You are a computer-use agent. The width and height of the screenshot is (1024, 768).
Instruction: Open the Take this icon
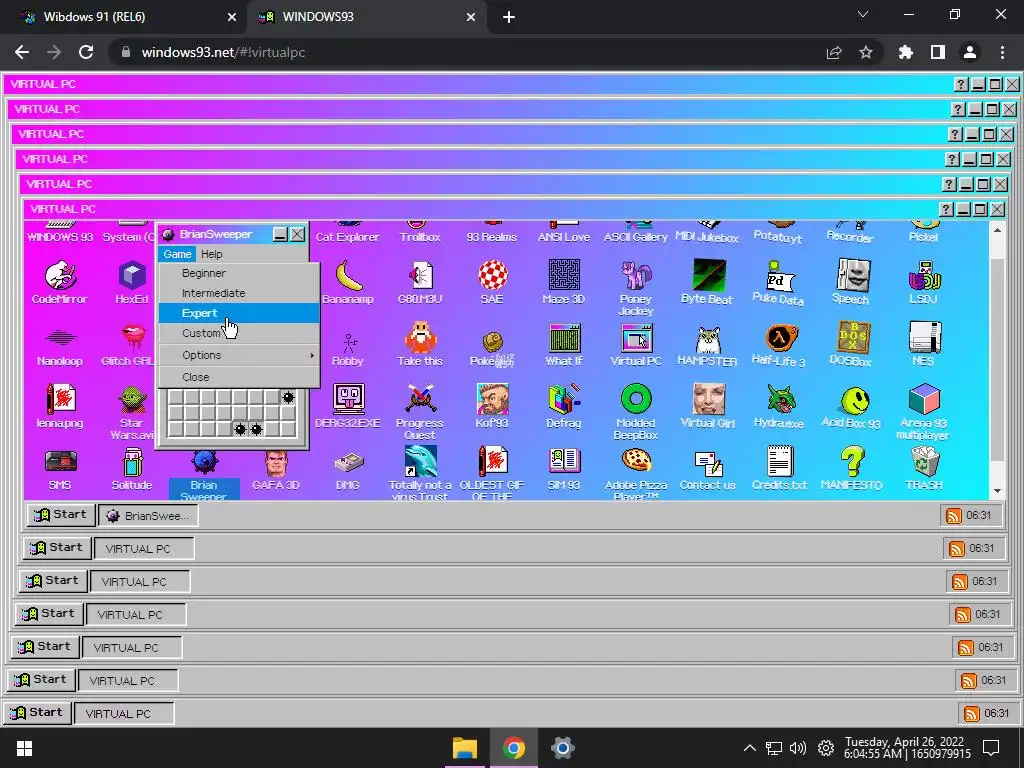click(420, 344)
